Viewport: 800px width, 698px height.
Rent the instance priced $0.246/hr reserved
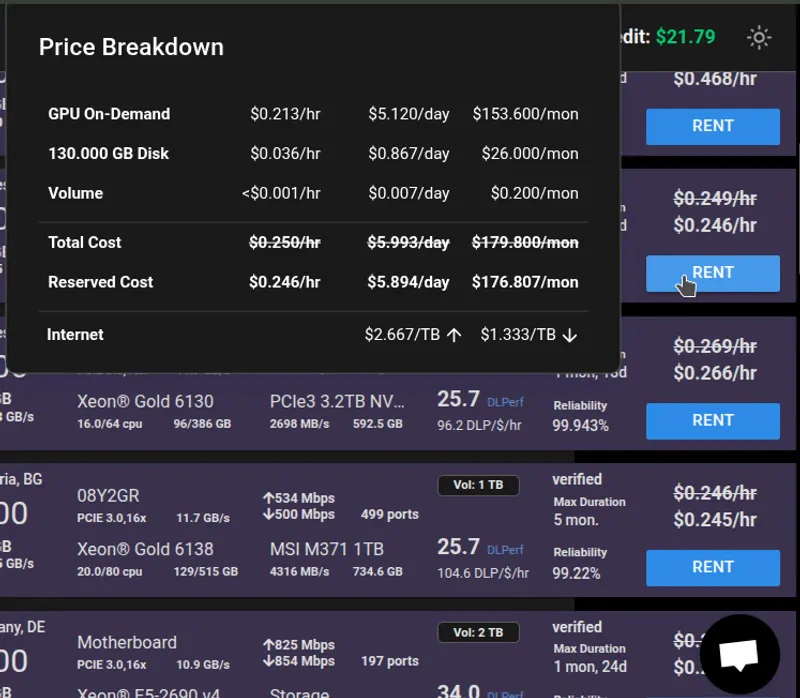(x=713, y=273)
